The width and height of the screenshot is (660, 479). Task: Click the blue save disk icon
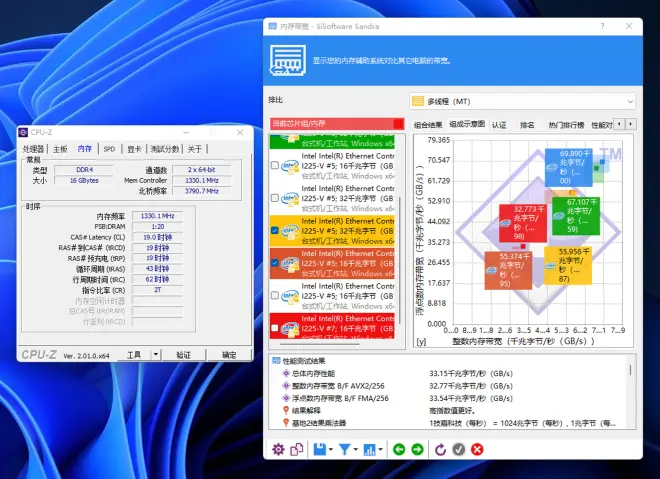tap(318, 449)
